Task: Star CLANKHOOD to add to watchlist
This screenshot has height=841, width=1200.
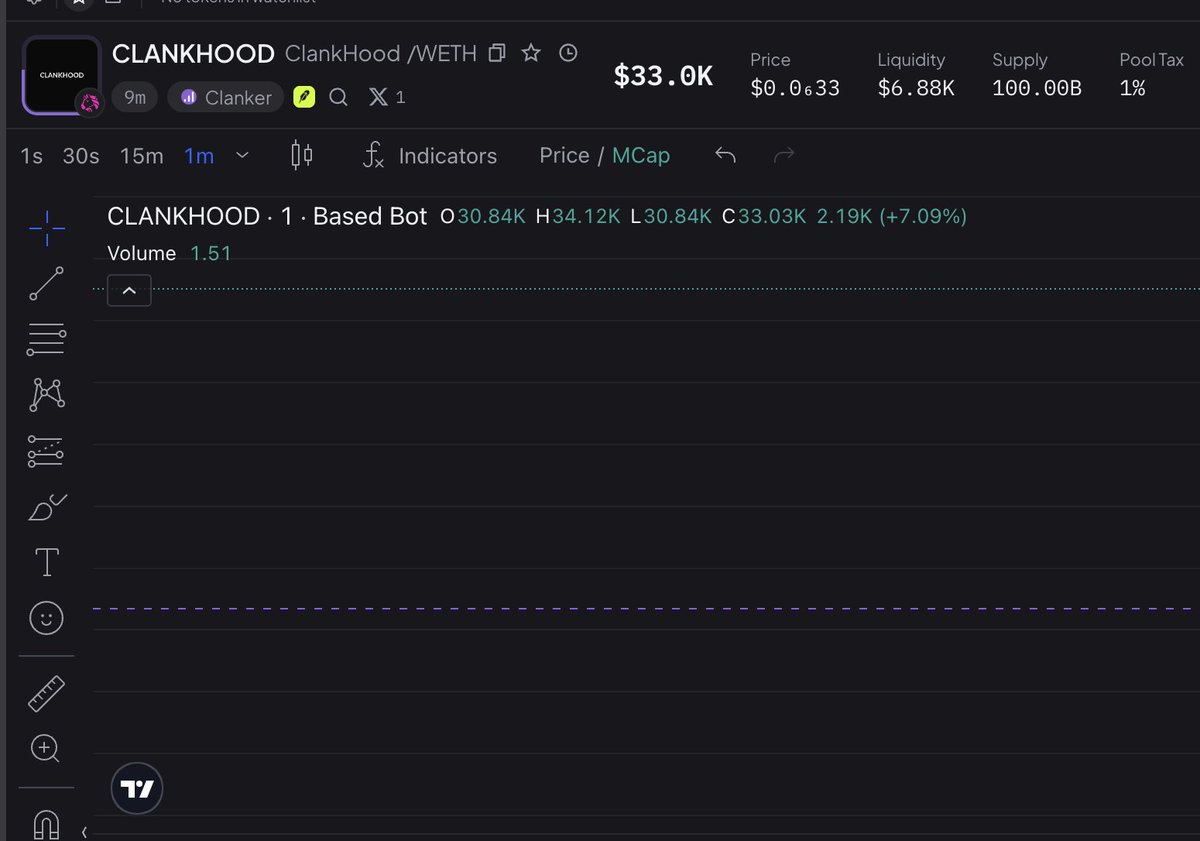Action: click(531, 53)
